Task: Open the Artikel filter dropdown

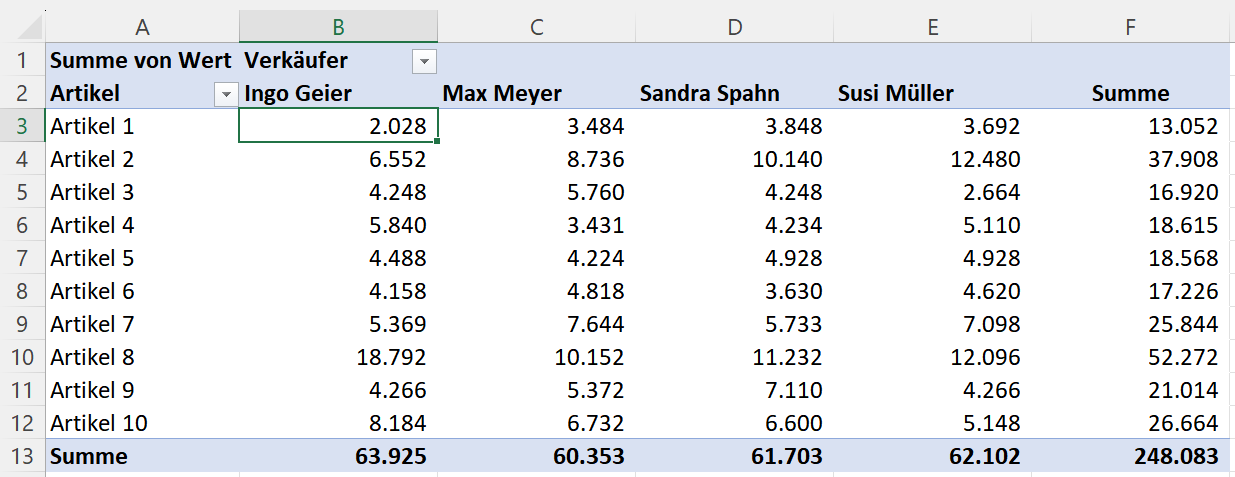Action: (x=226, y=95)
